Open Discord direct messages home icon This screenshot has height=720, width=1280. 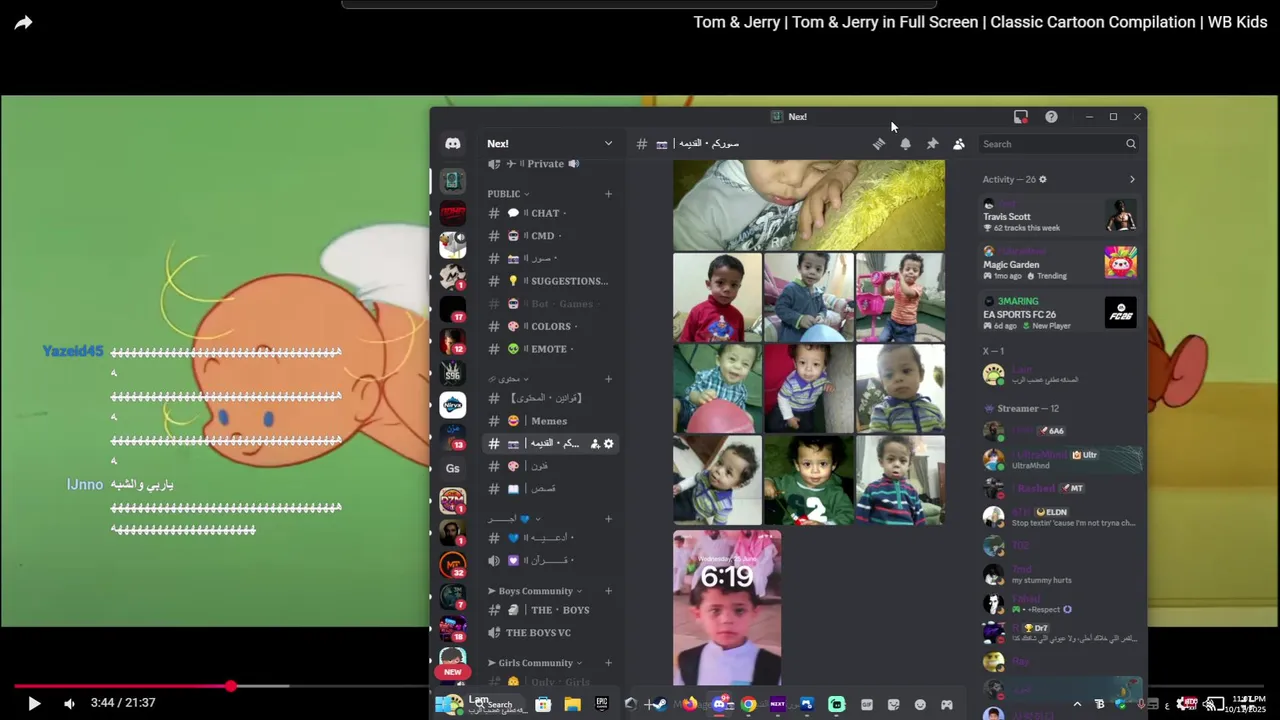[453, 144]
